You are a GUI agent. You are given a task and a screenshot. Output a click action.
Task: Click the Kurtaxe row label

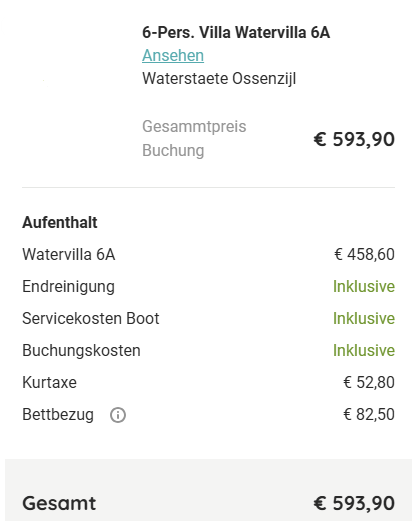49,382
